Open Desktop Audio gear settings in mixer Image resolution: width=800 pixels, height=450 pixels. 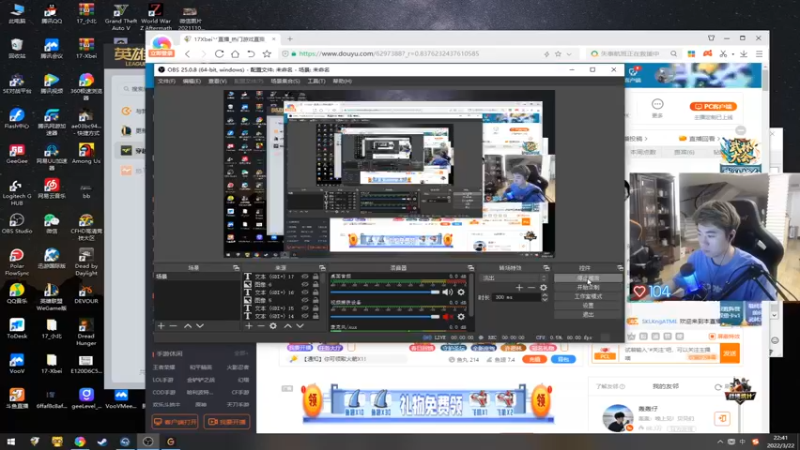click(x=461, y=292)
